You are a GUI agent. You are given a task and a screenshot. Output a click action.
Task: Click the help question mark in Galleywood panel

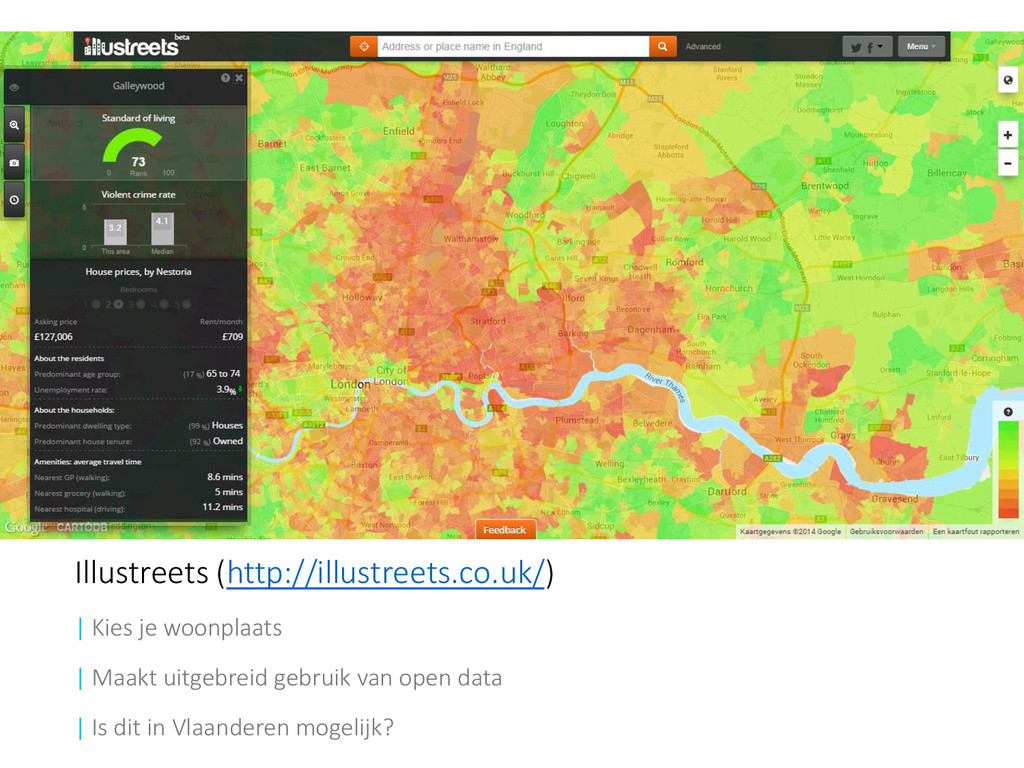225,78
